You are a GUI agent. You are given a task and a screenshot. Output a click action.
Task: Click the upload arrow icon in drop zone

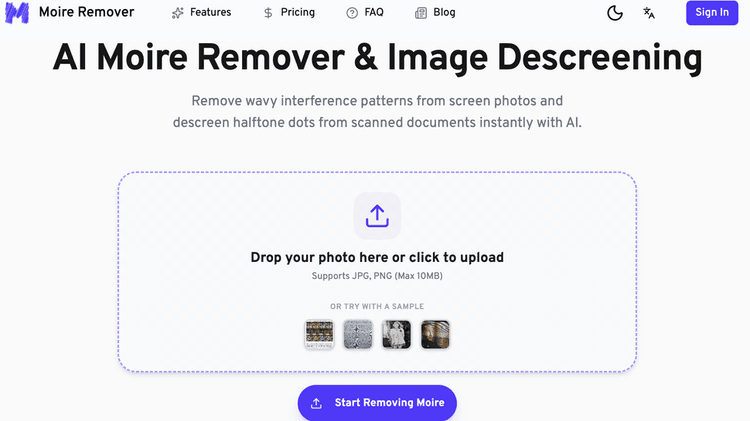[x=377, y=216]
